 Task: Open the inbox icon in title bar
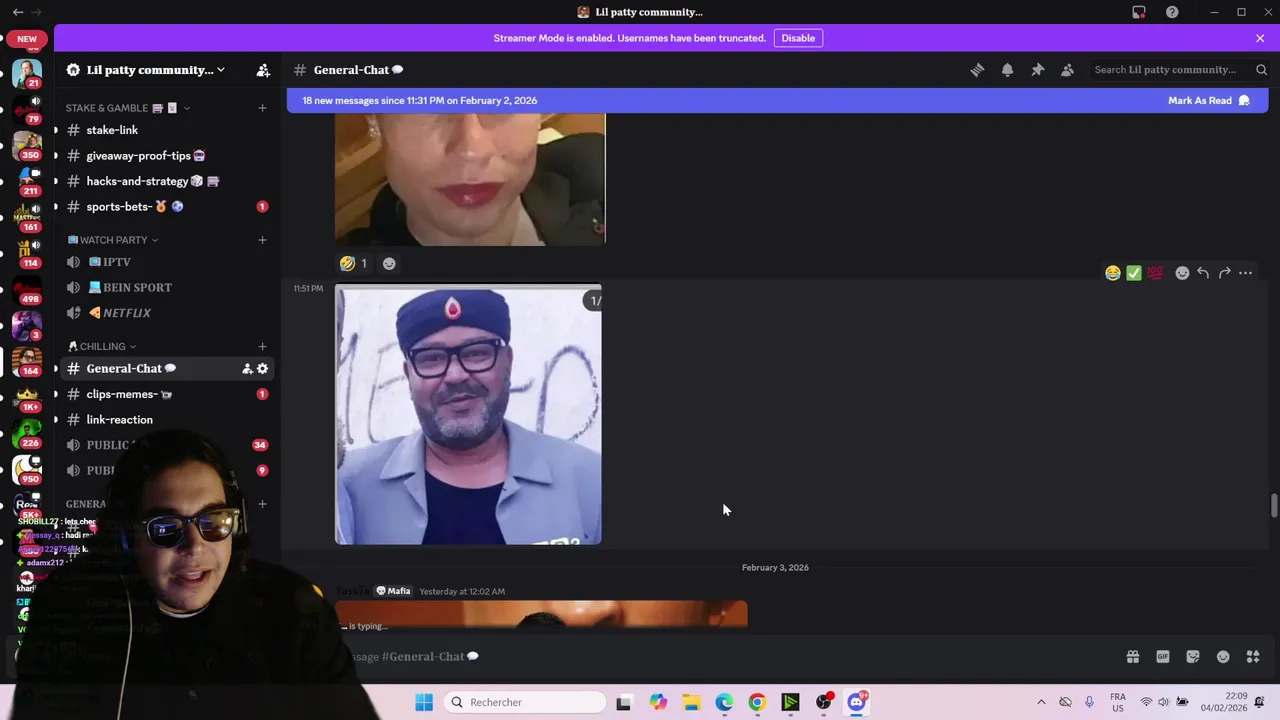point(1139,12)
